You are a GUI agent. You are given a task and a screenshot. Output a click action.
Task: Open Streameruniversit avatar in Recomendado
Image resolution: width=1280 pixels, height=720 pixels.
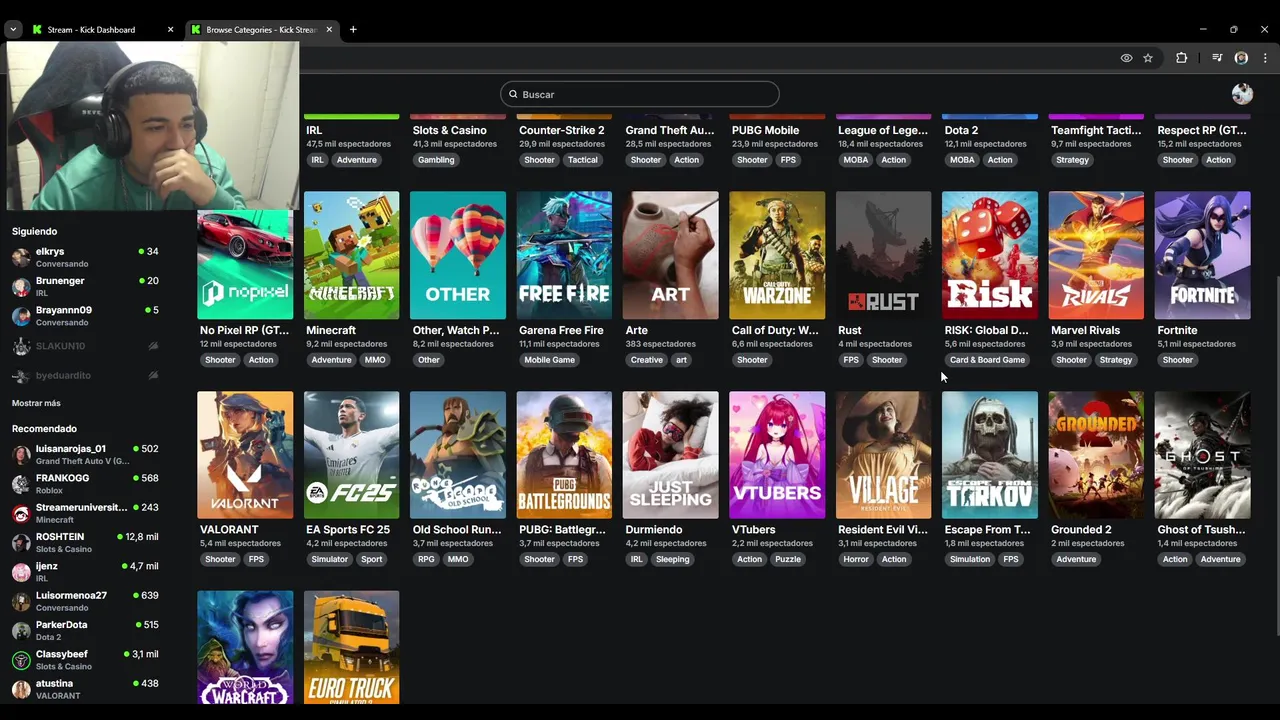(21, 513)
